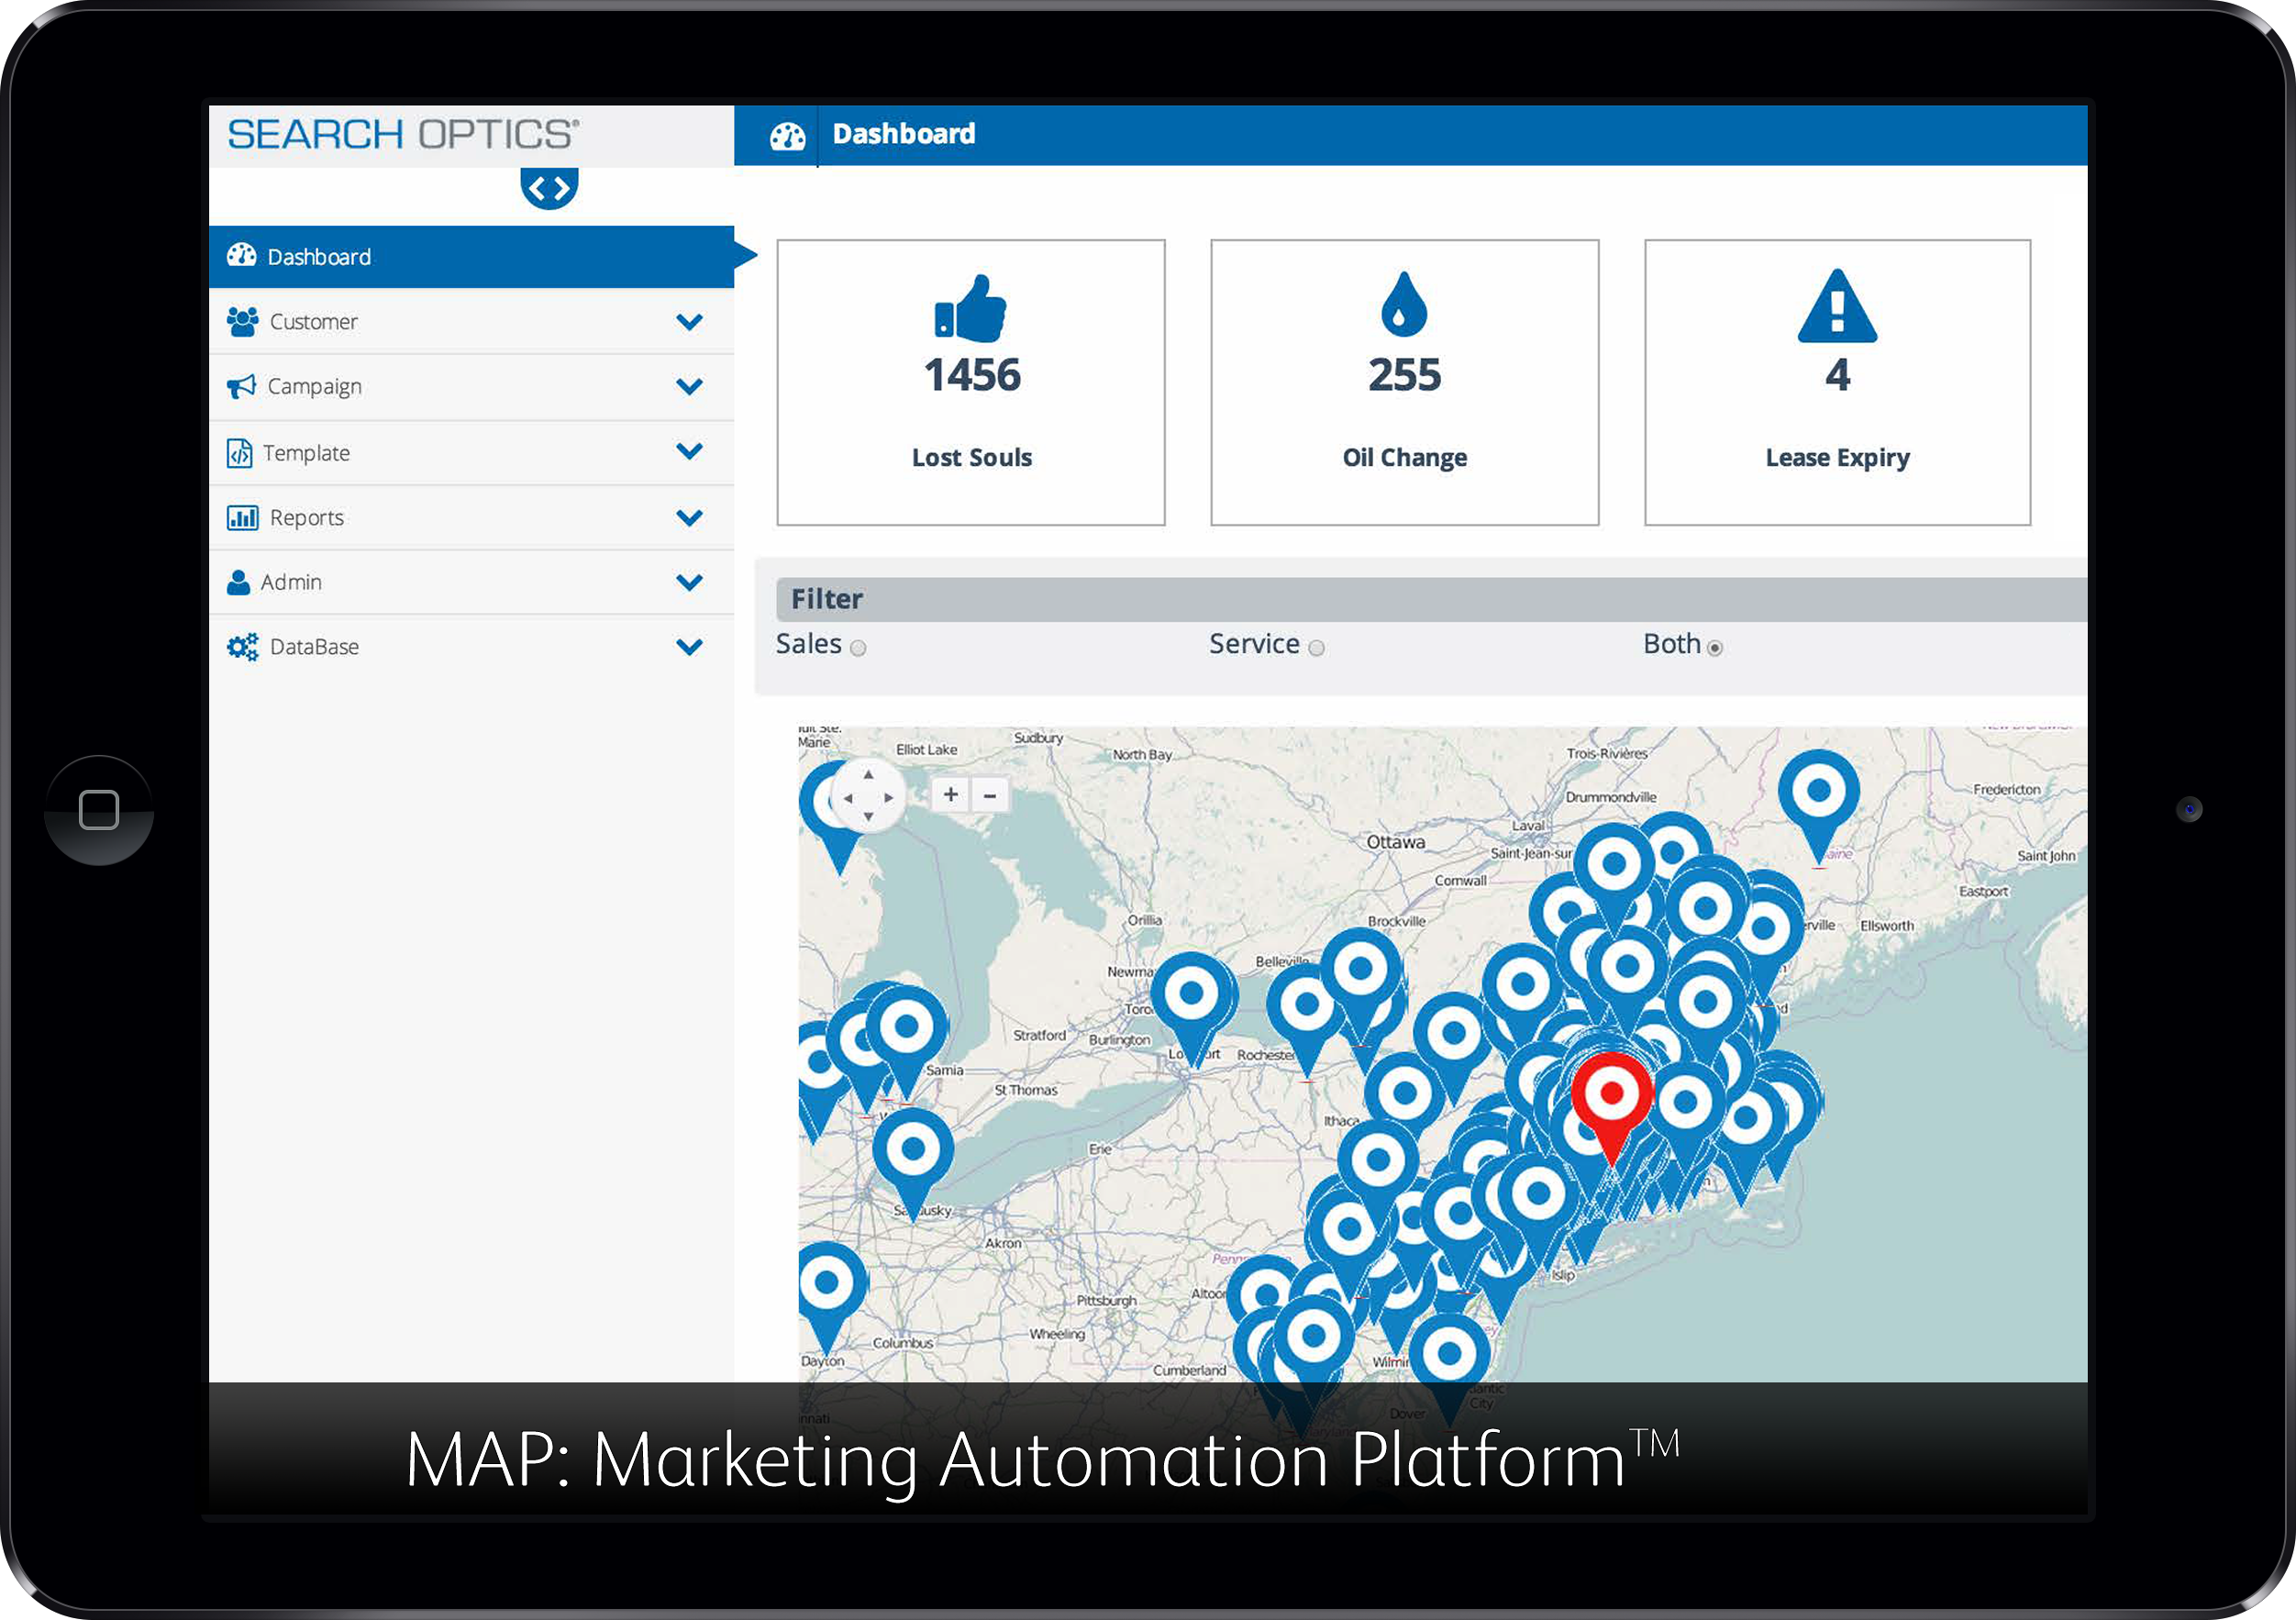Viewport: 2296px width, 1620px height.
Task: Zoom in the map with plus button
Action: coord(951,795)
